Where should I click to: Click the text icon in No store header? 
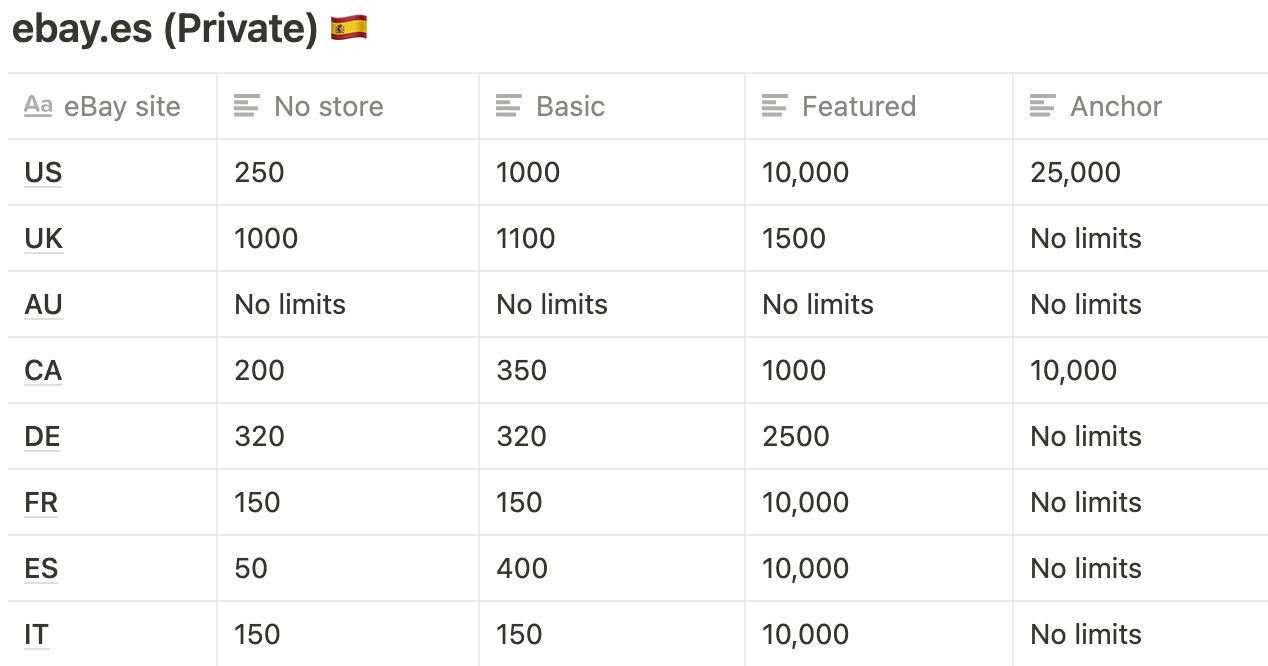pyautogui.click(x=246, y=106)
